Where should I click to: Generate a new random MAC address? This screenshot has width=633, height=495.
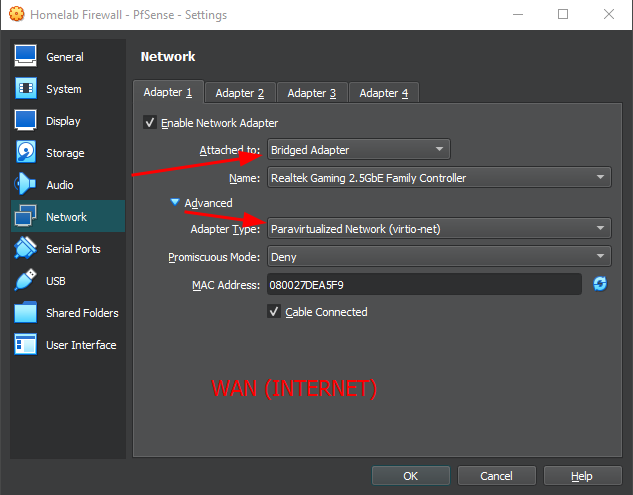[x=600, y=284]
